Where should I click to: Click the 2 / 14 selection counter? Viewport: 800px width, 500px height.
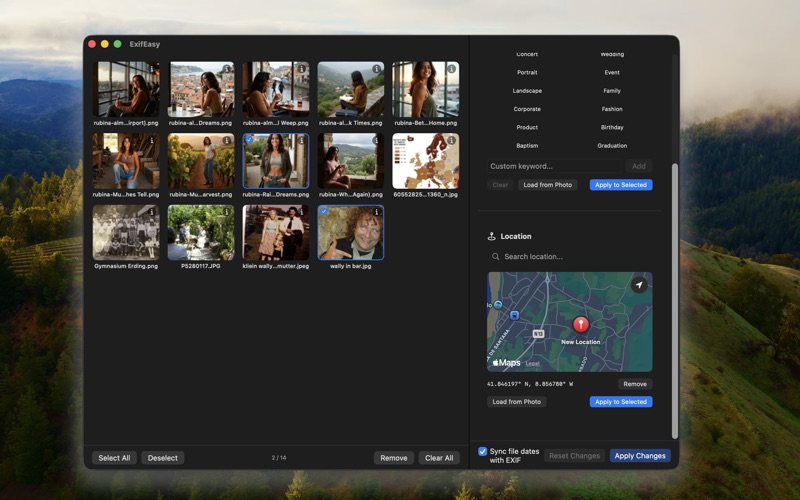coord(279,458)
